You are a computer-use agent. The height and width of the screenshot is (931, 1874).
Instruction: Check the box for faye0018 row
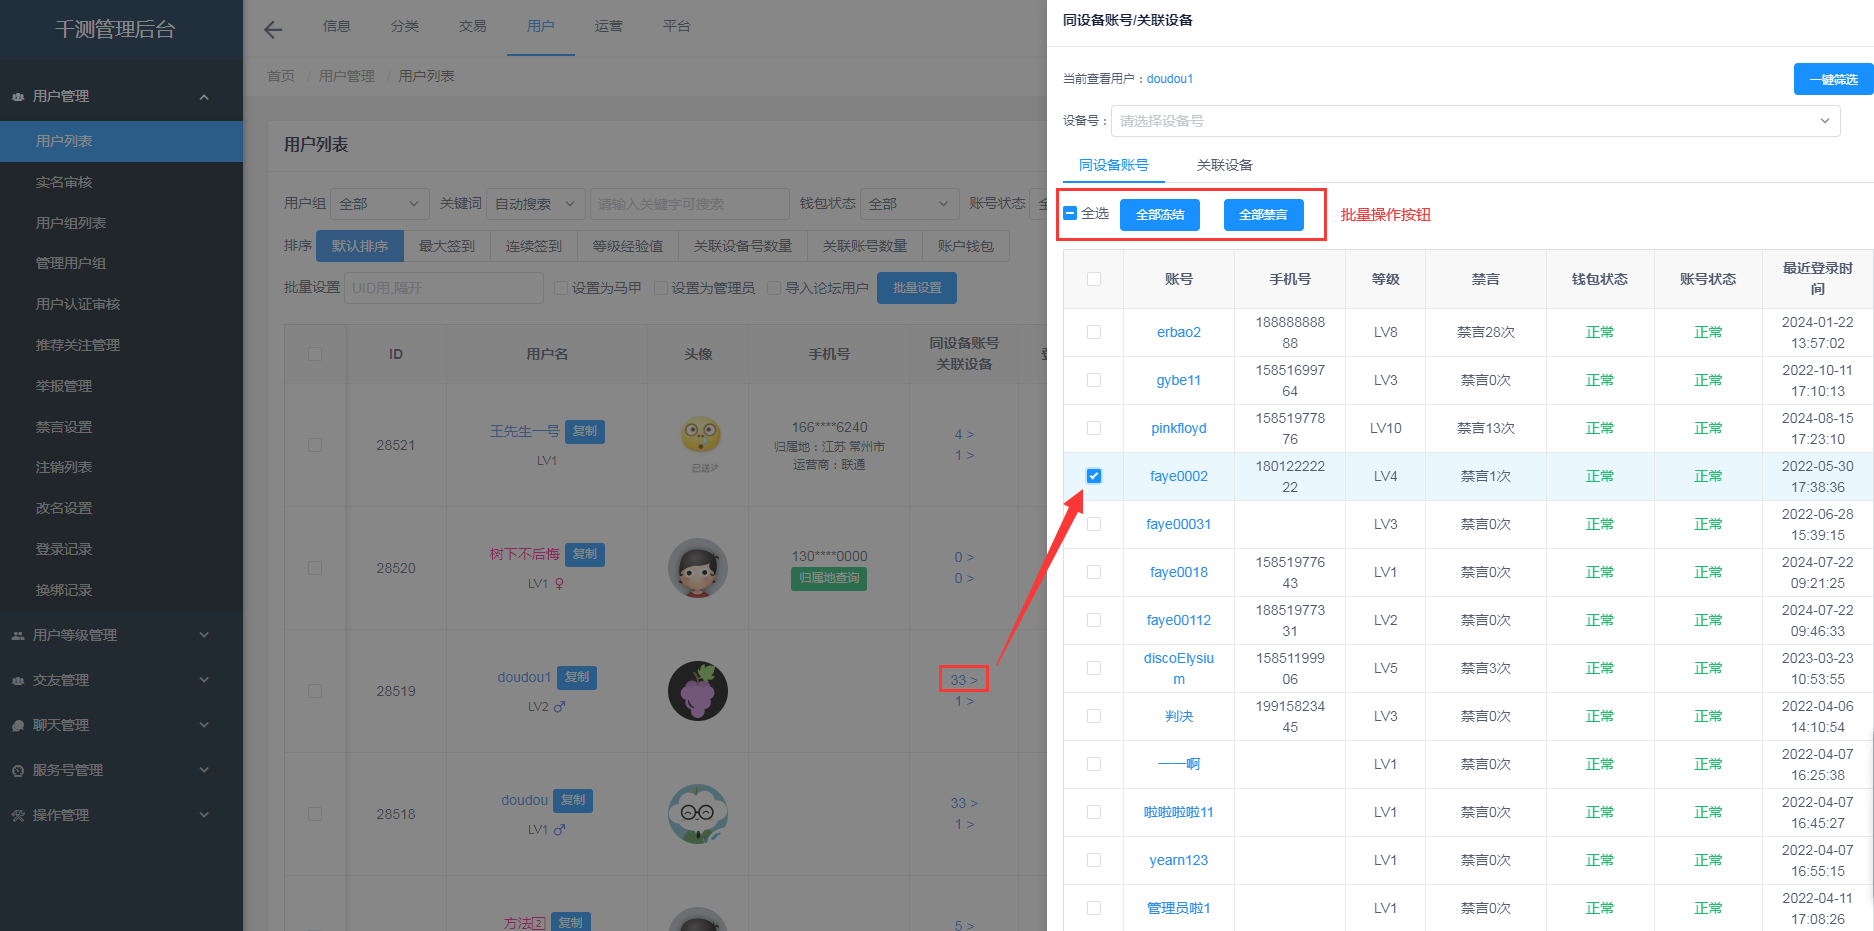(1094, 572)
